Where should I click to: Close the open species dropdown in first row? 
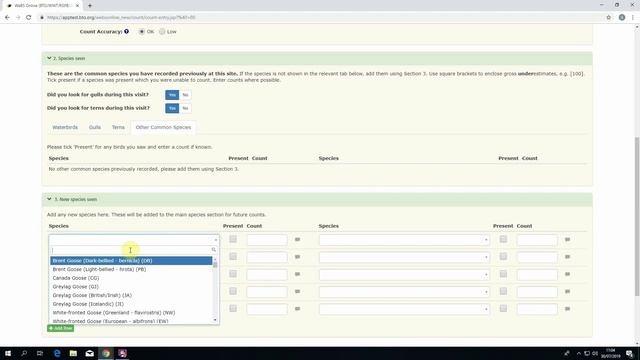point(134,240)
